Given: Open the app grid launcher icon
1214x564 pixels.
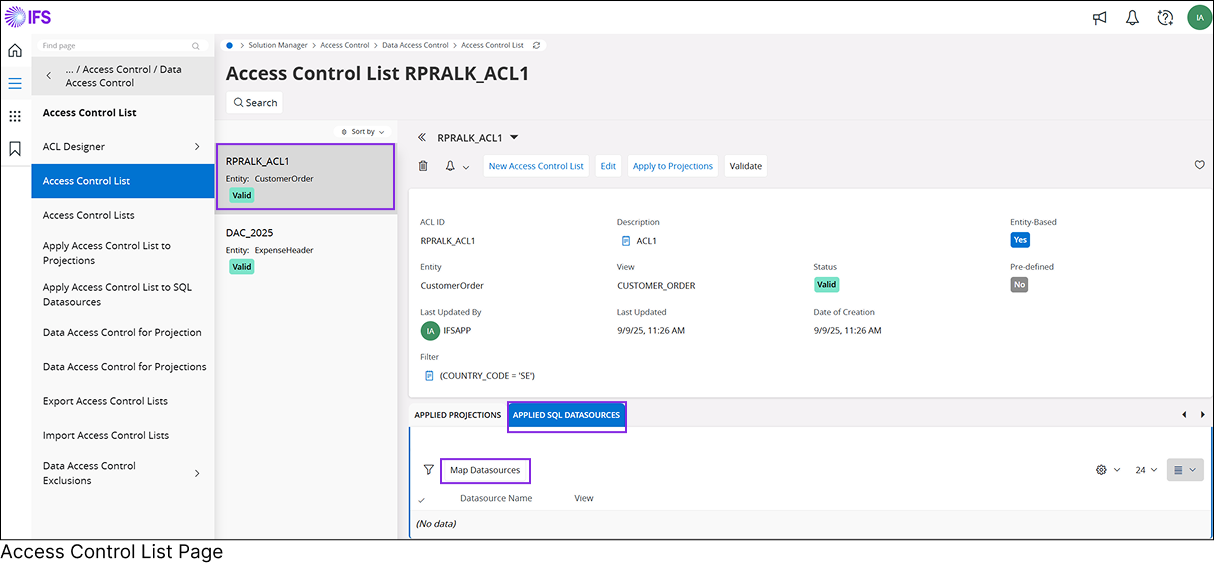Looking at the screenshot, I should click(x=15, y=116).
